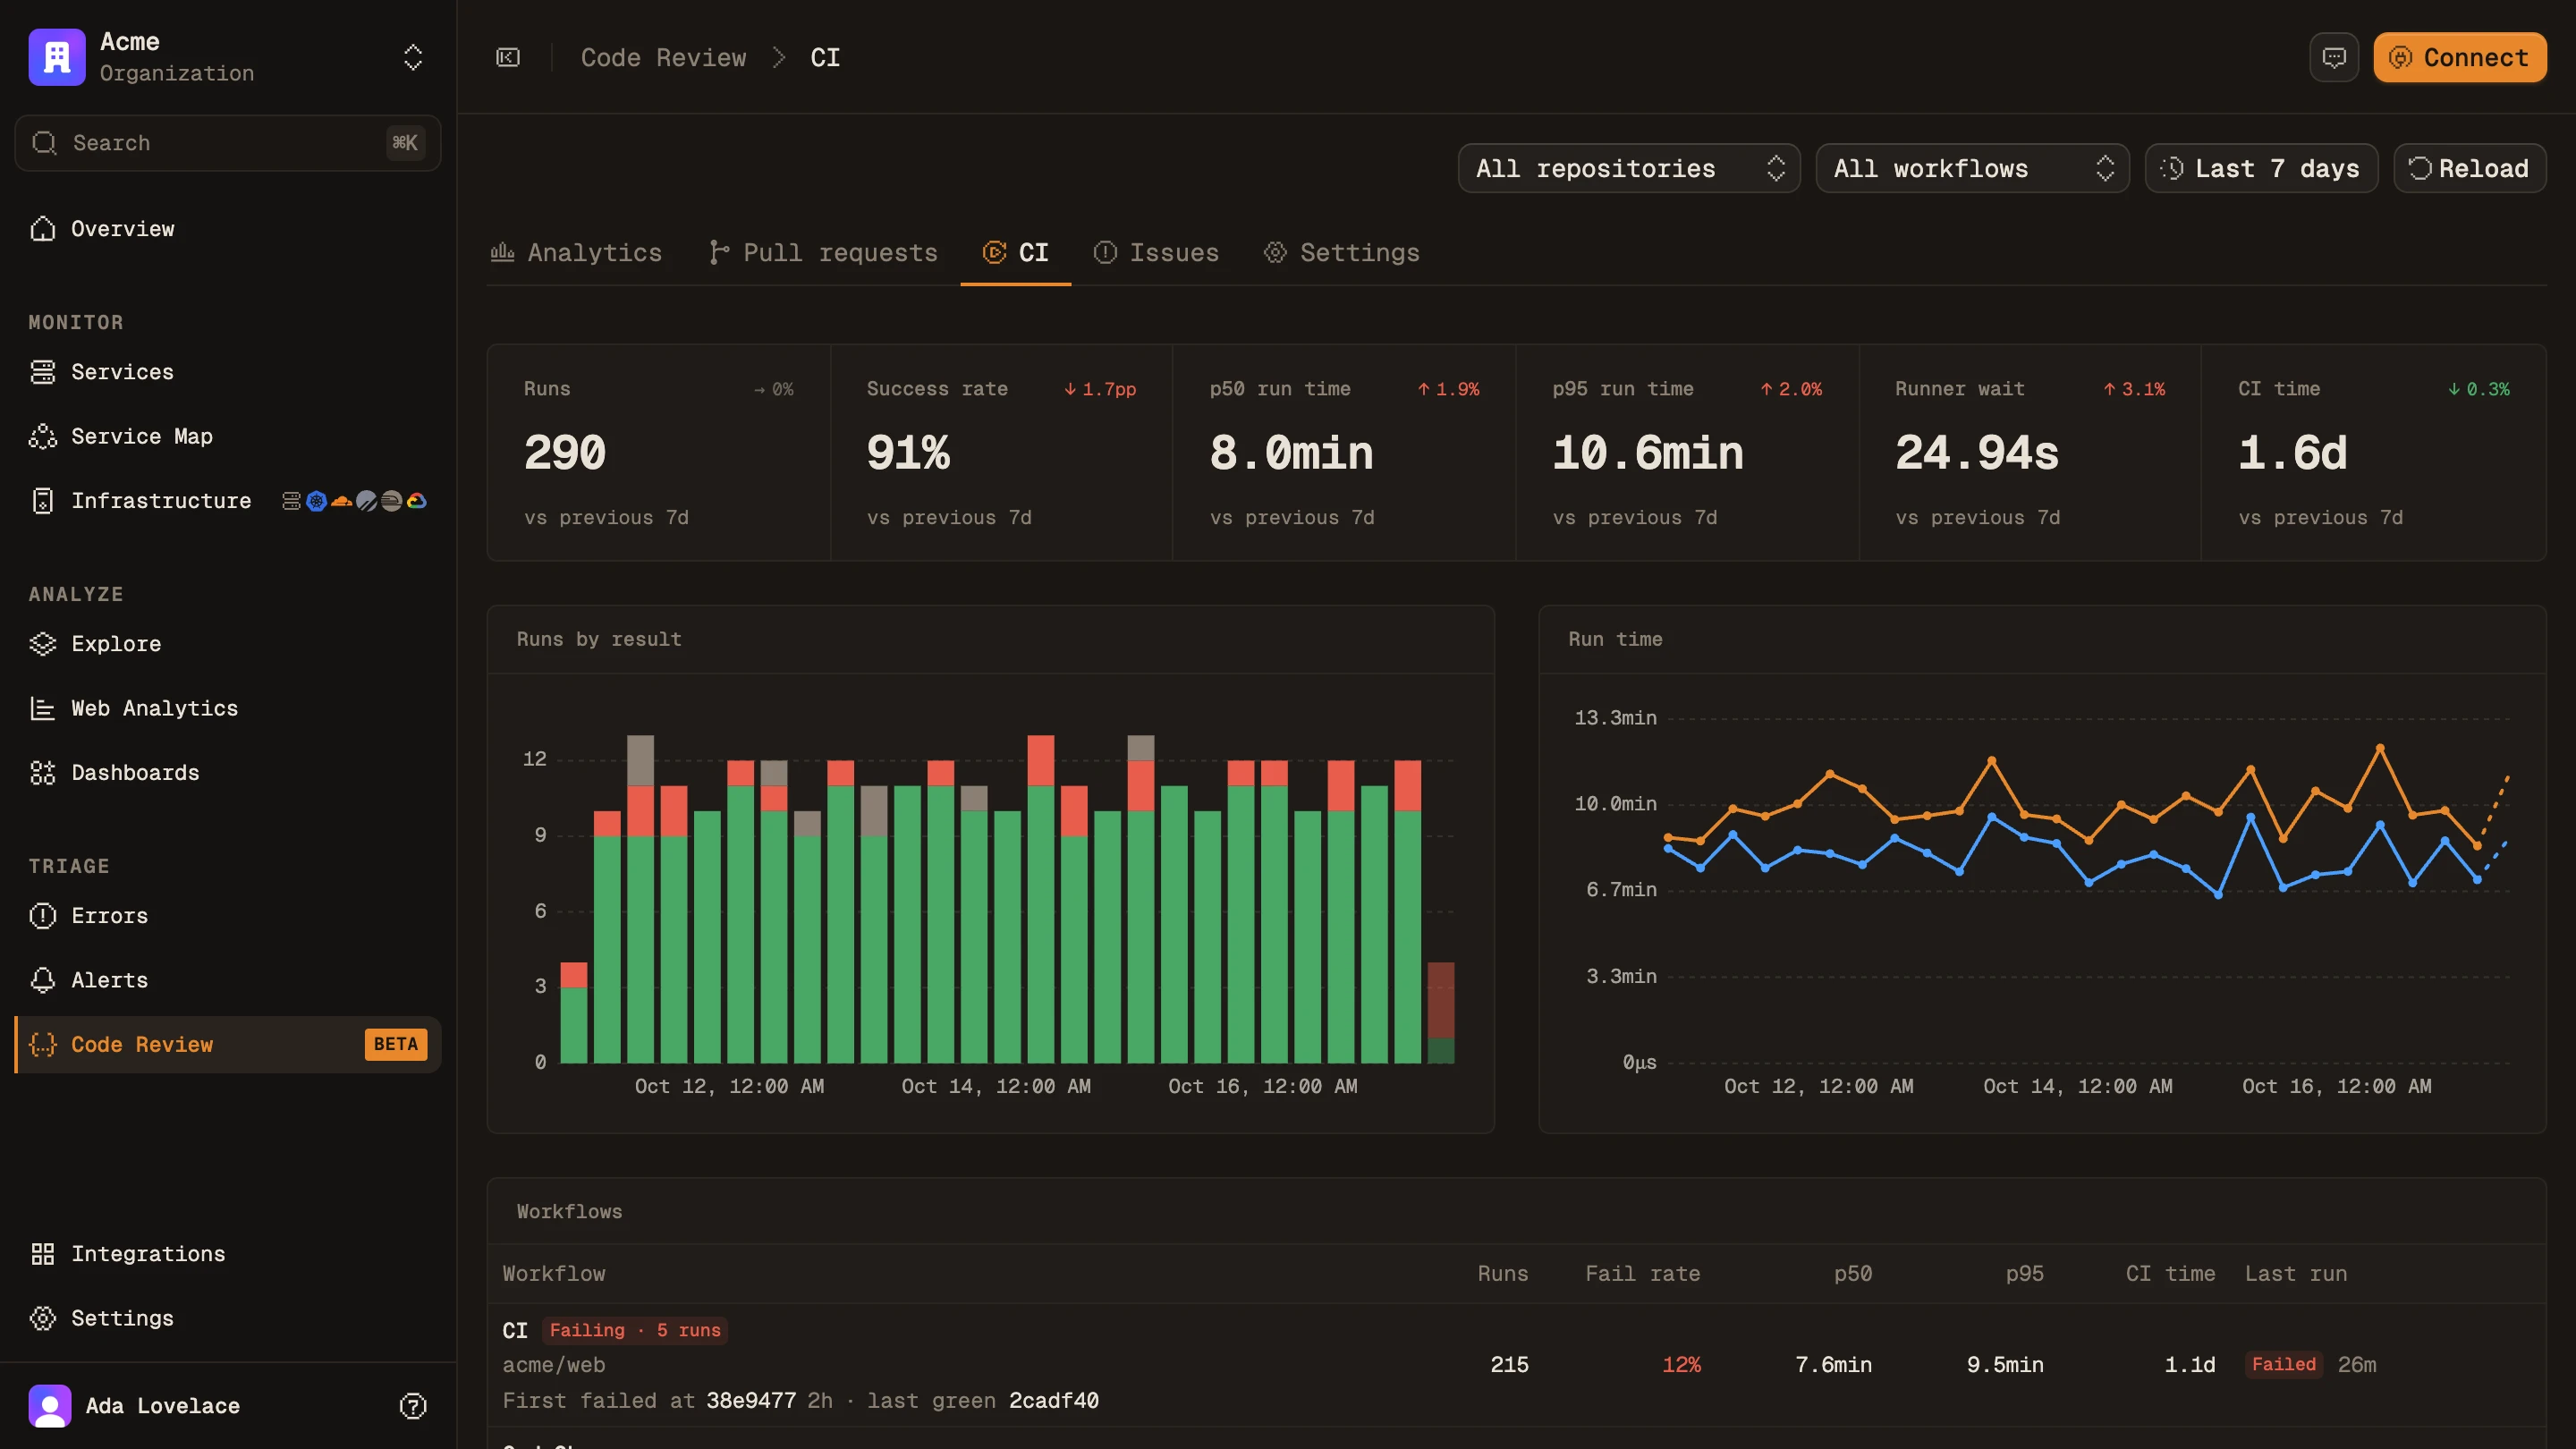Expand the Acme organization switcher chevrons
The width and height of the screenshot is (2576, 1449).
(413, 57)
